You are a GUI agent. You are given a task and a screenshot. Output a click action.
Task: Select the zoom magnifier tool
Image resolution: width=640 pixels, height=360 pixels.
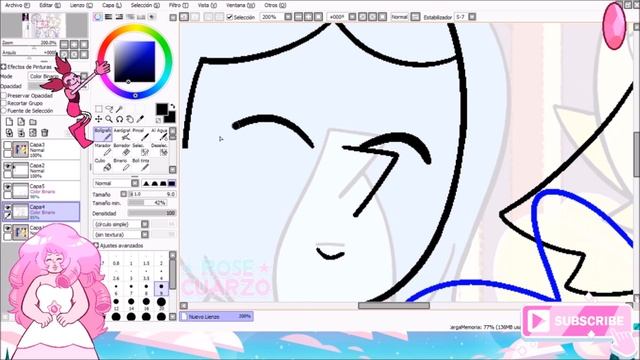click(x=109, y=119)
